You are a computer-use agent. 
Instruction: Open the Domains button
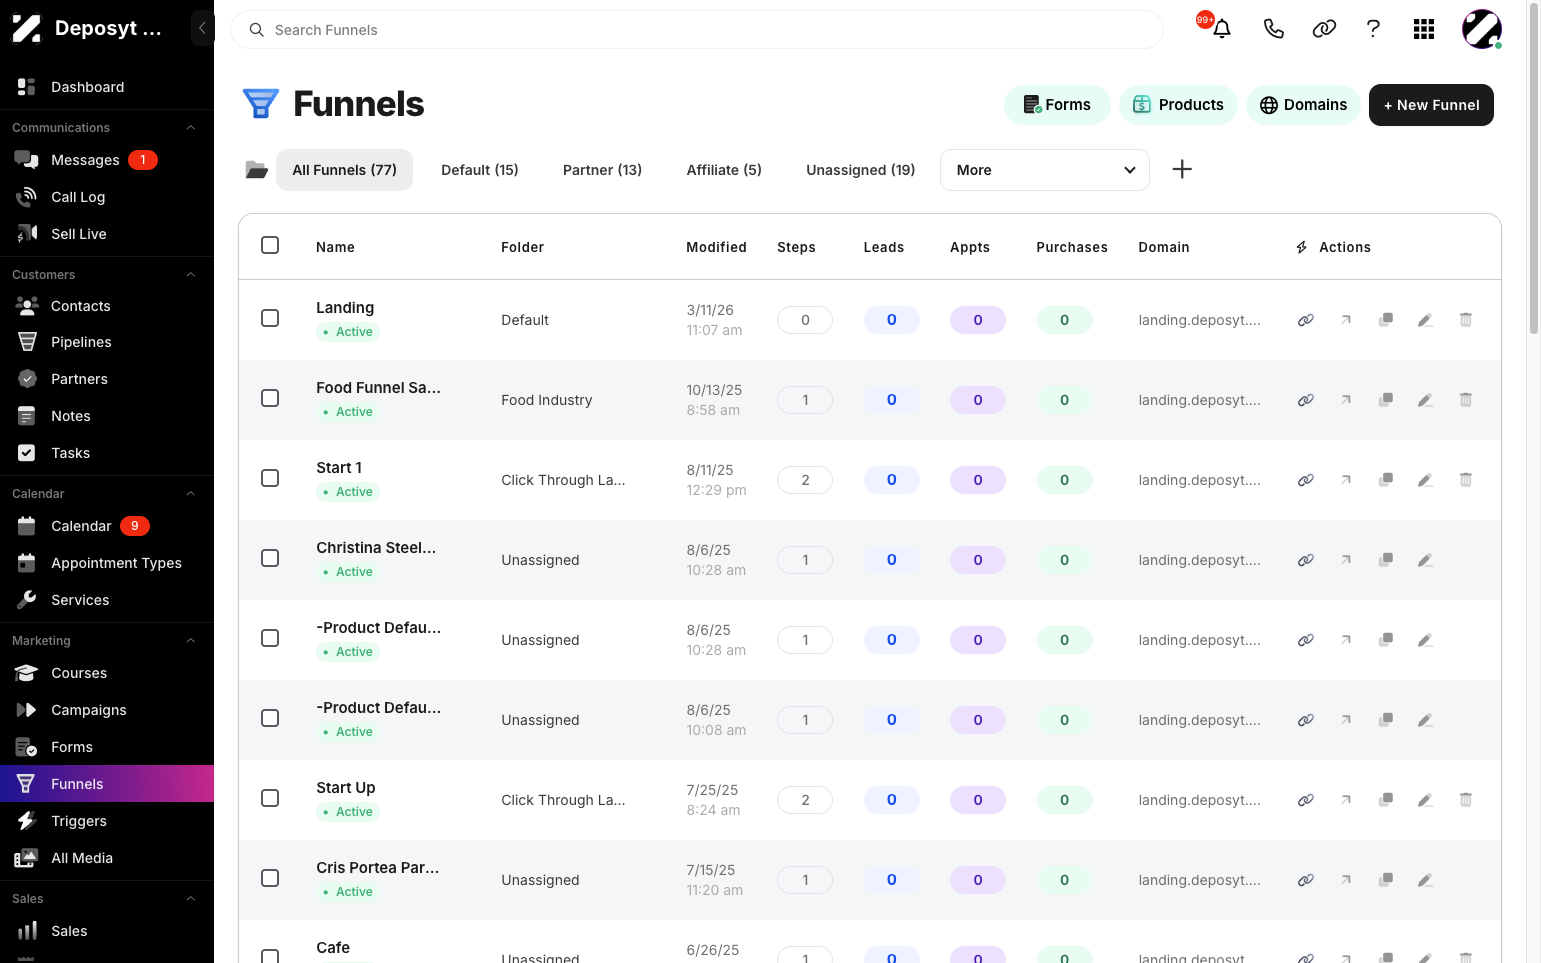[x=1303, y=105]
